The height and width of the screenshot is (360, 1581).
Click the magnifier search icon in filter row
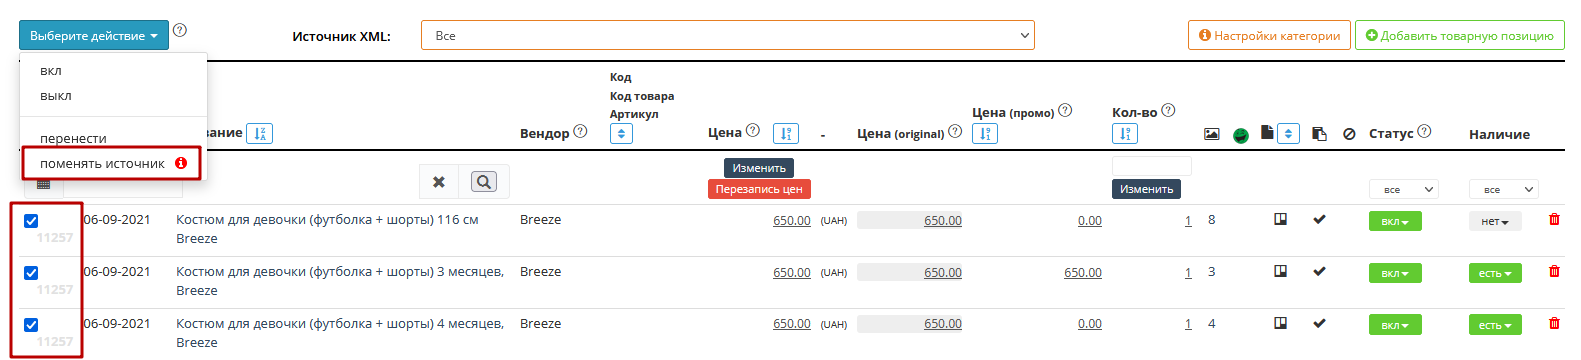pyautogui.click(x=484, y=181)
